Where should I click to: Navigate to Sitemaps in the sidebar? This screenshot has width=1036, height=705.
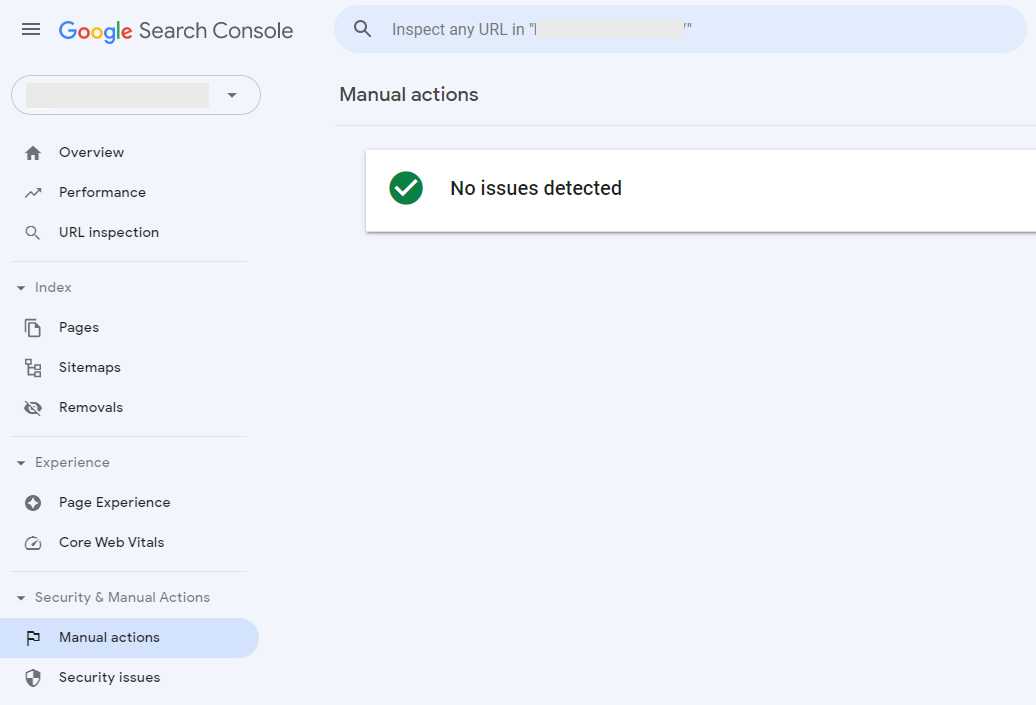click(x=90, y=367)
